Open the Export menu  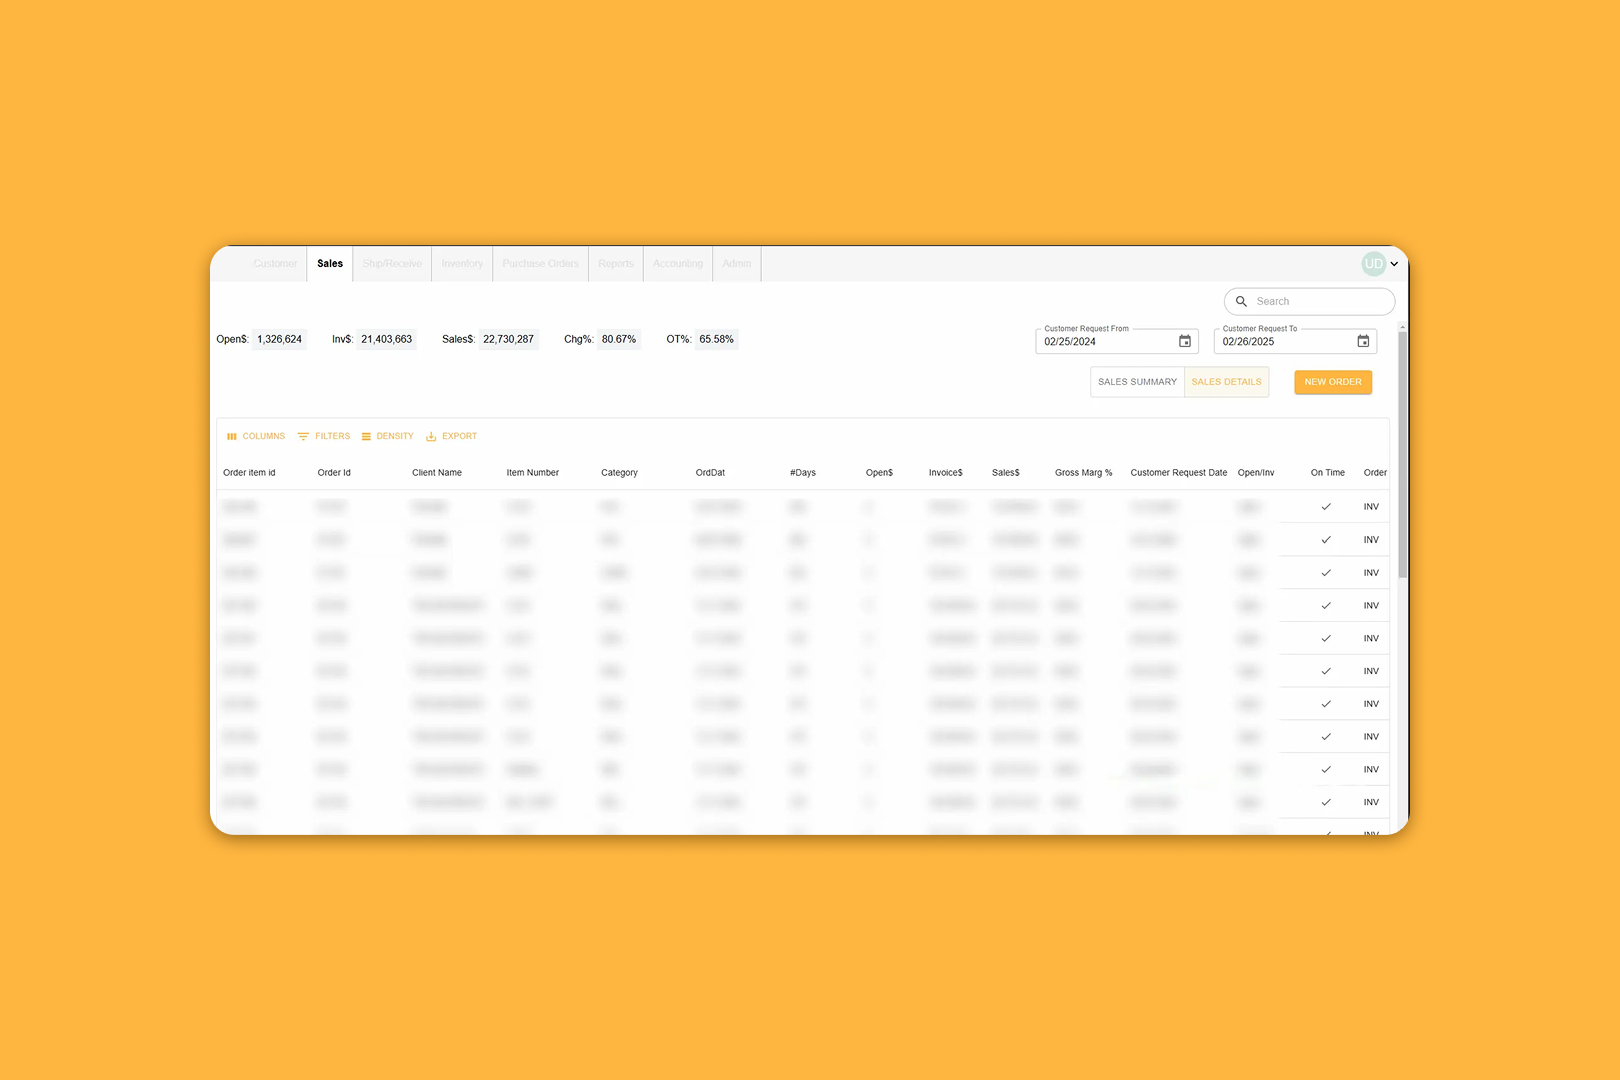pyautogui.click(x=452, y=436)
